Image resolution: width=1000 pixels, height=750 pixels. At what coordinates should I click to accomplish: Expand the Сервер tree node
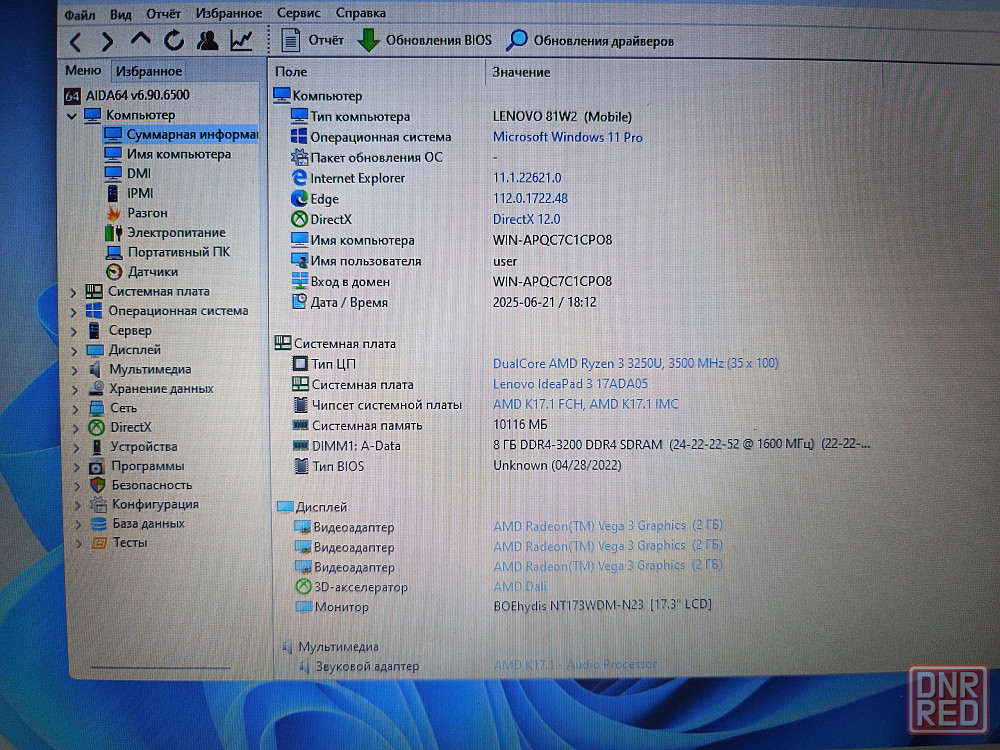(74, 332)
